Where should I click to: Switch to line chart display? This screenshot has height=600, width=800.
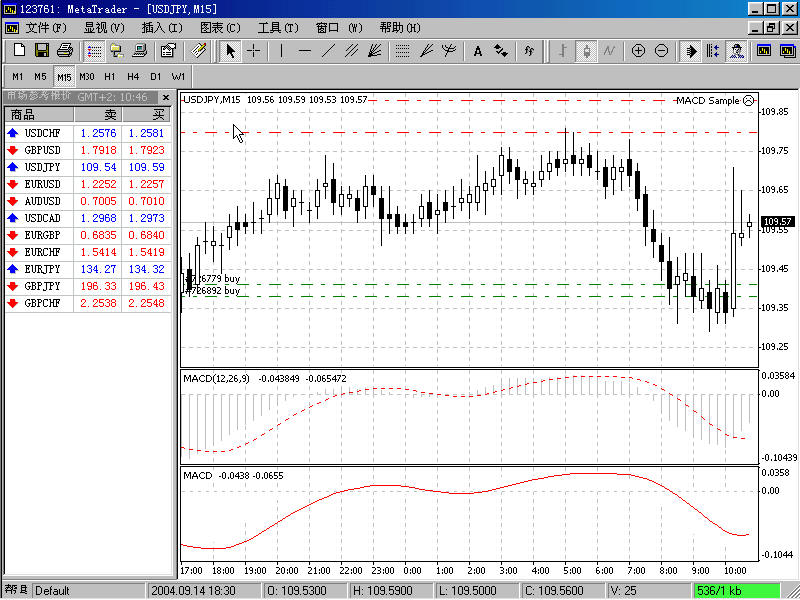(609, 51)
